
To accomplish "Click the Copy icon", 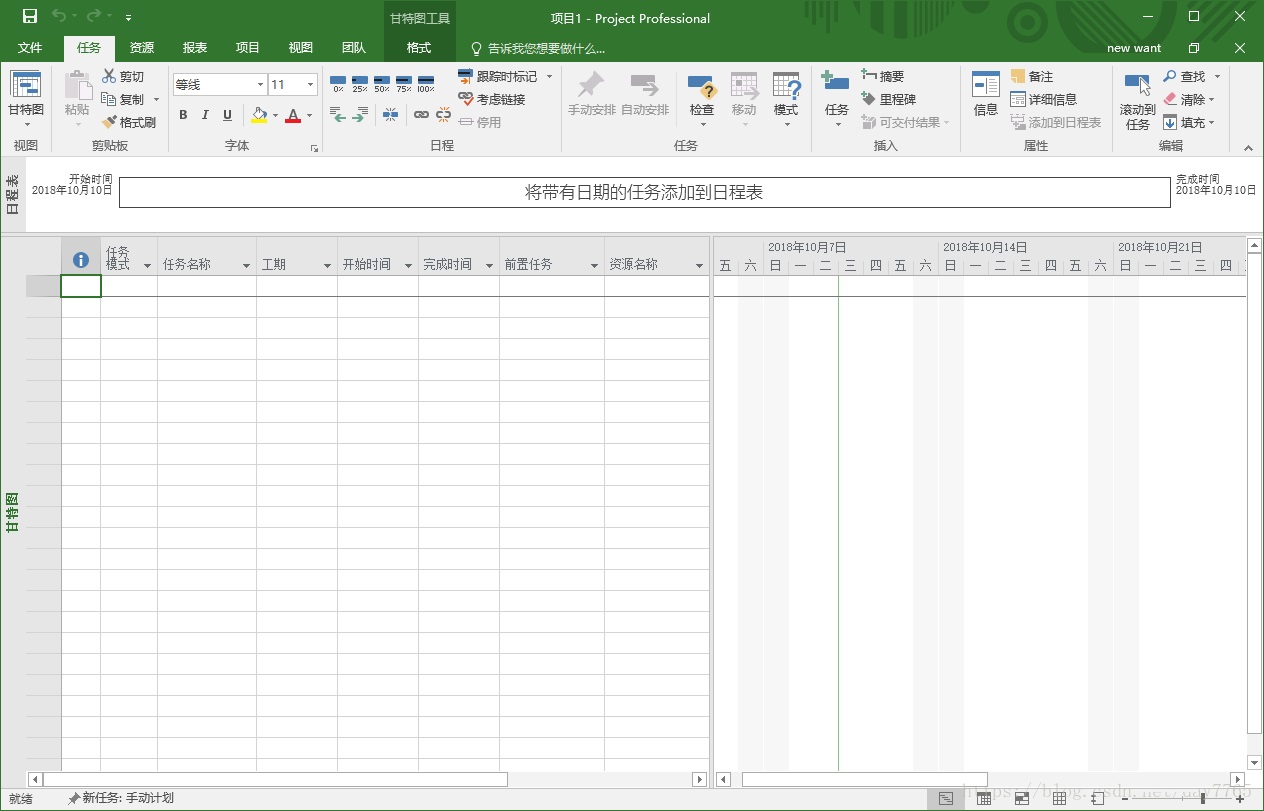I will point(109,99).
